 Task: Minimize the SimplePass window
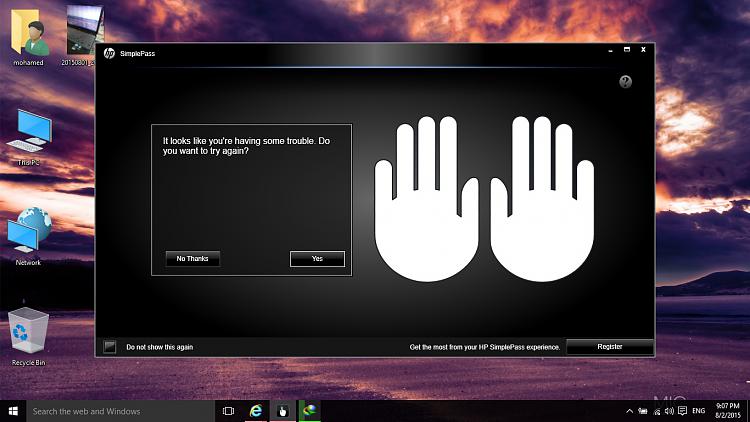tap(610, 50)
